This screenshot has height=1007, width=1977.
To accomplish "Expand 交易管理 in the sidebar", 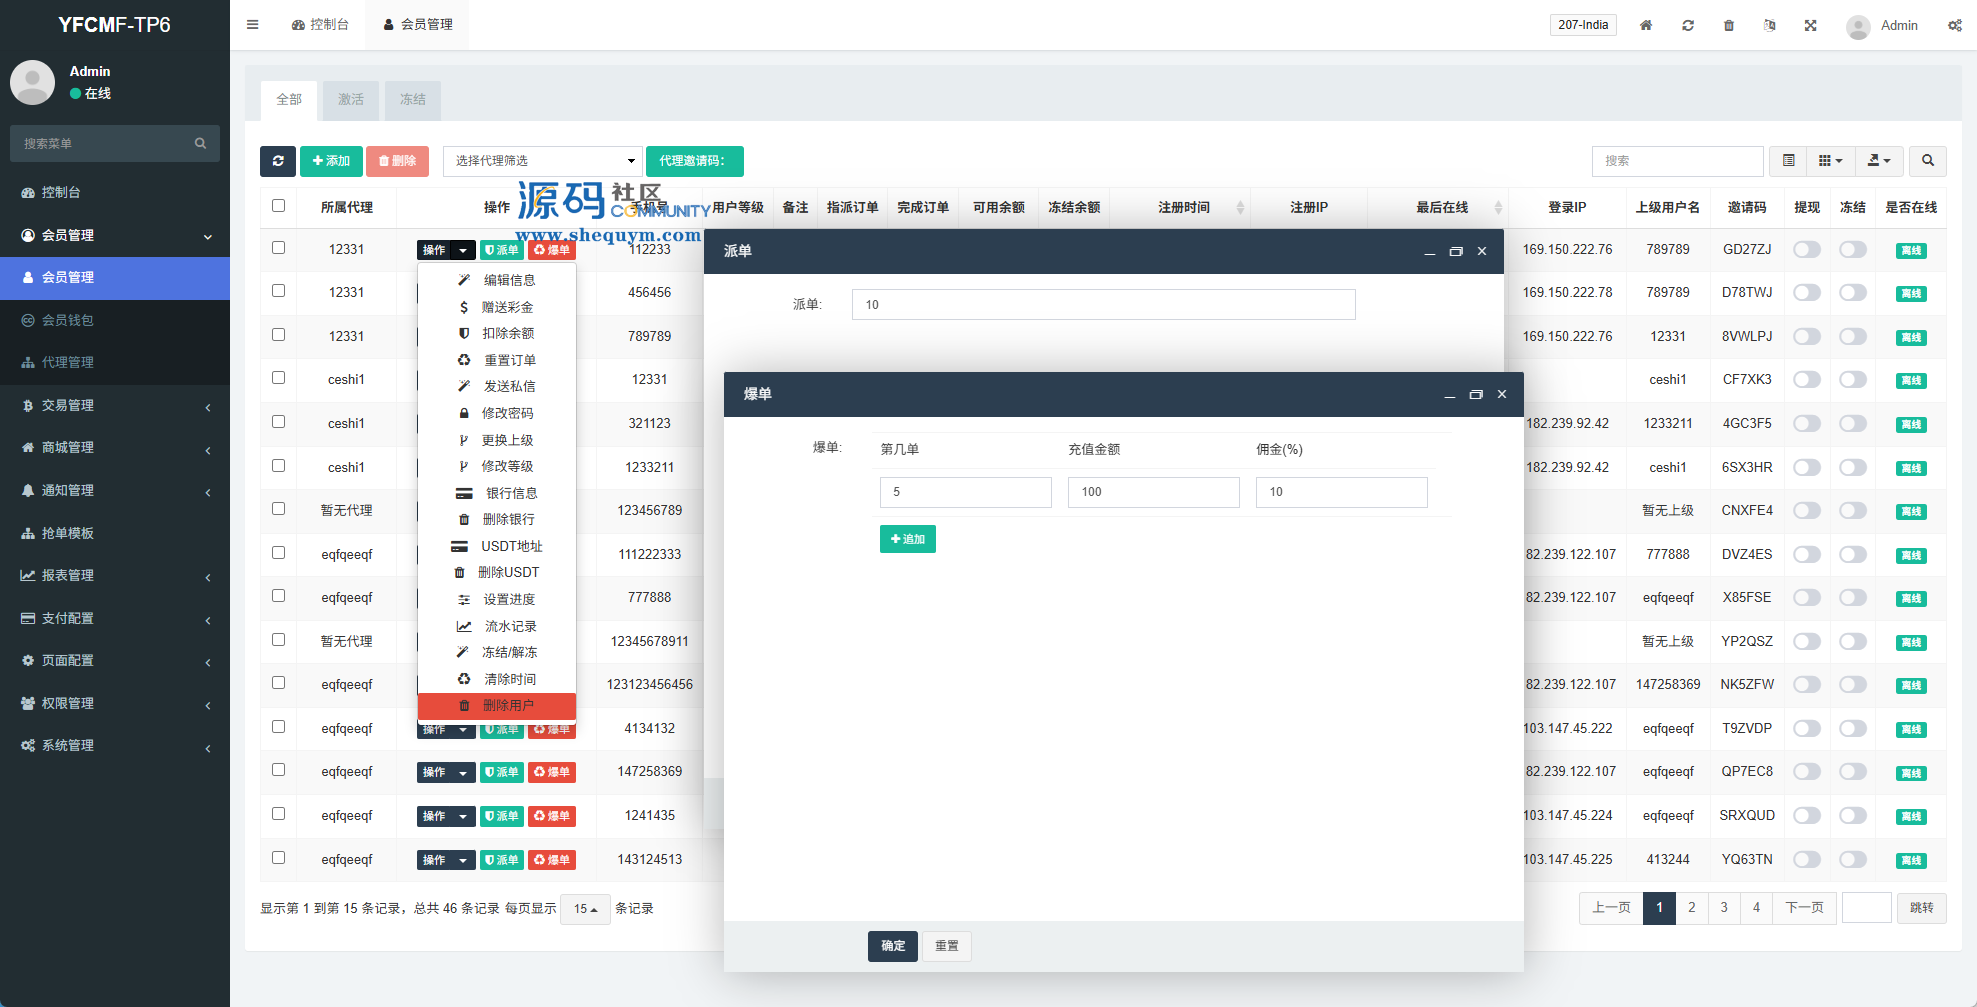I will pyautogui.click(x=115, y=405).
